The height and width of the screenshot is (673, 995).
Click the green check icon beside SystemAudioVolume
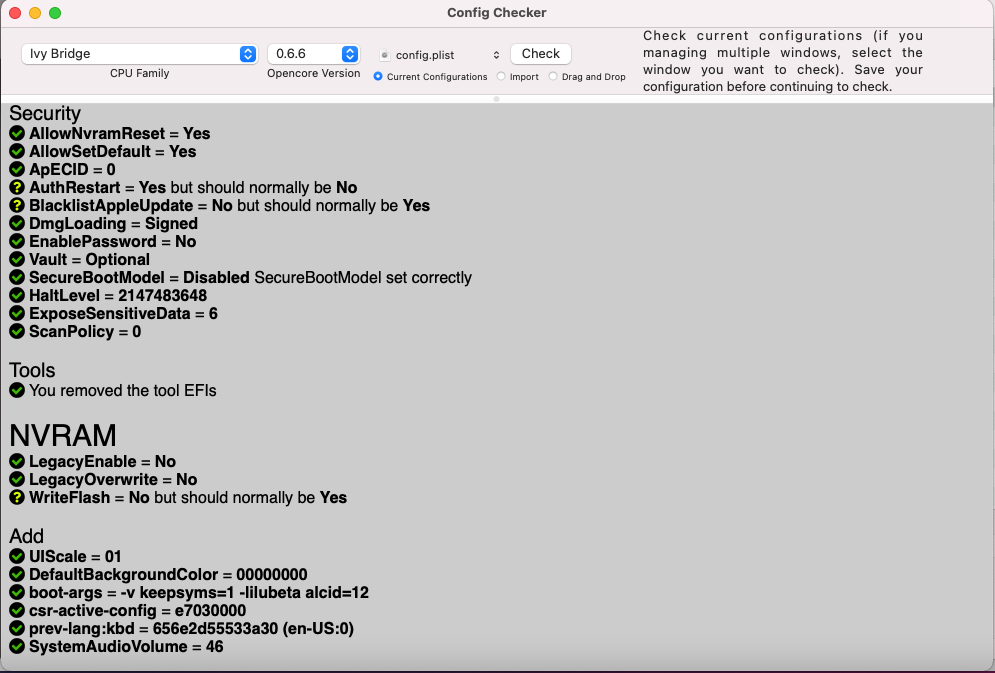click(17, 646)
